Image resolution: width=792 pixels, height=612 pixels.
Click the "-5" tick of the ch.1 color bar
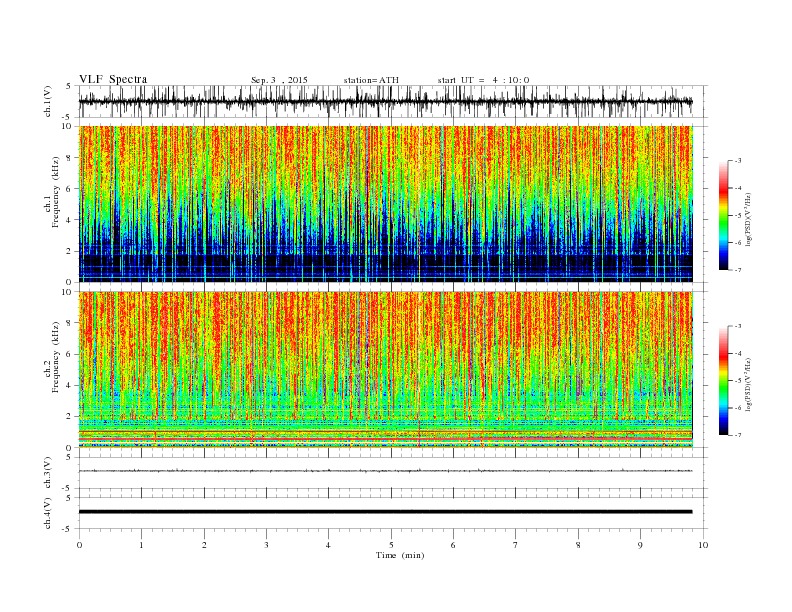tap(738, 216)
